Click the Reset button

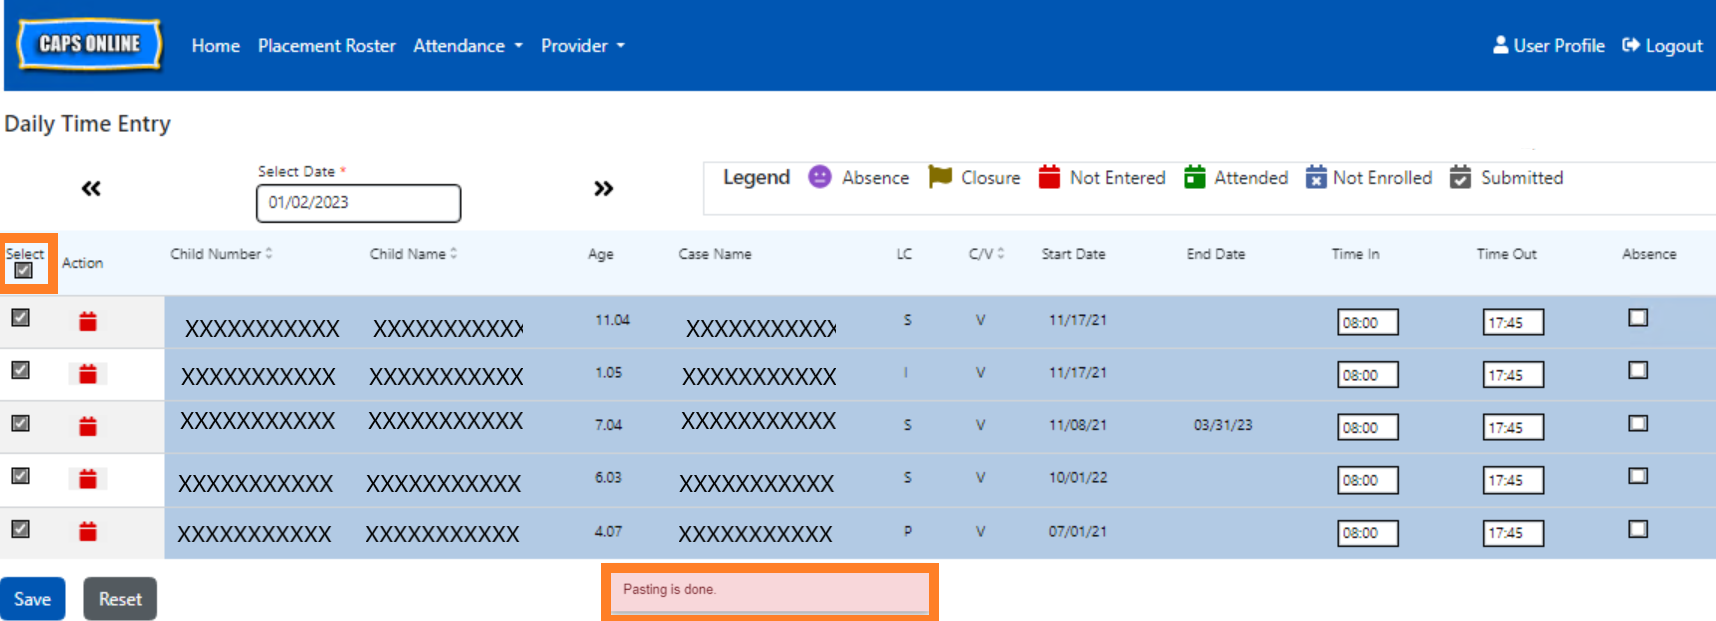[120, 599]
